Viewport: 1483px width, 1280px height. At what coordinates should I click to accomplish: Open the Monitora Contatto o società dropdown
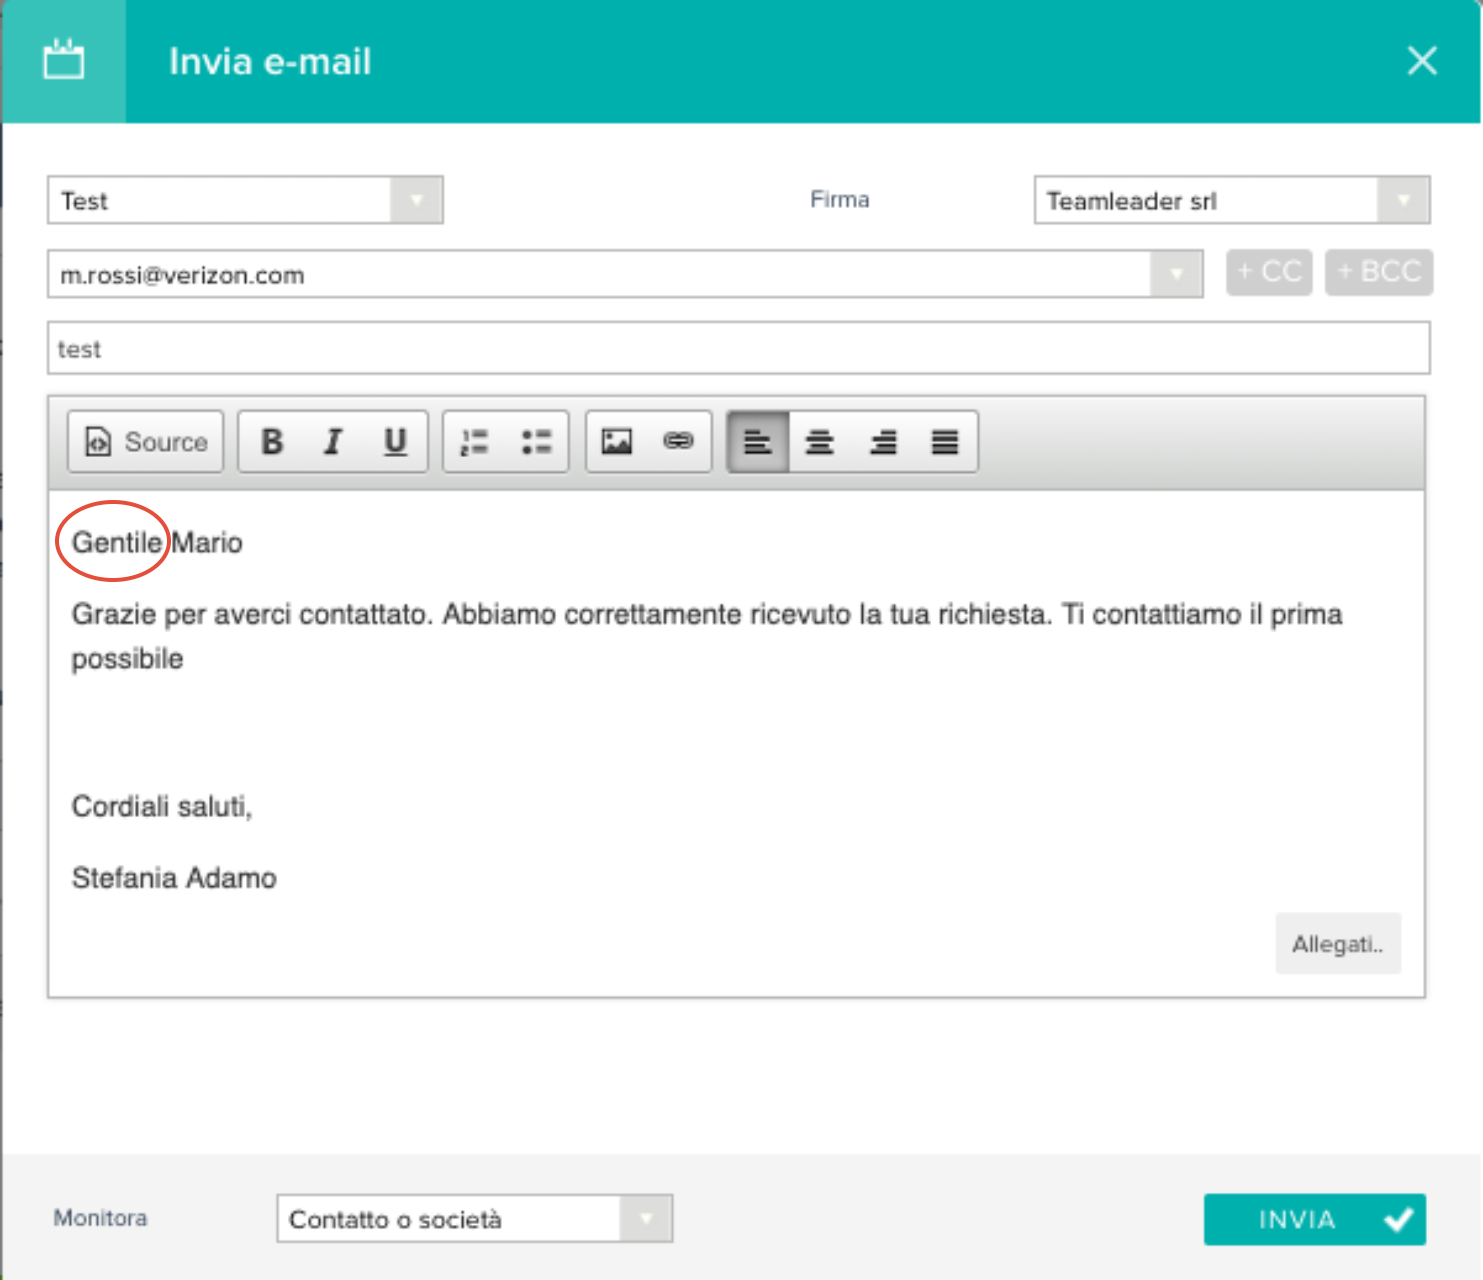click(474, 1218)
